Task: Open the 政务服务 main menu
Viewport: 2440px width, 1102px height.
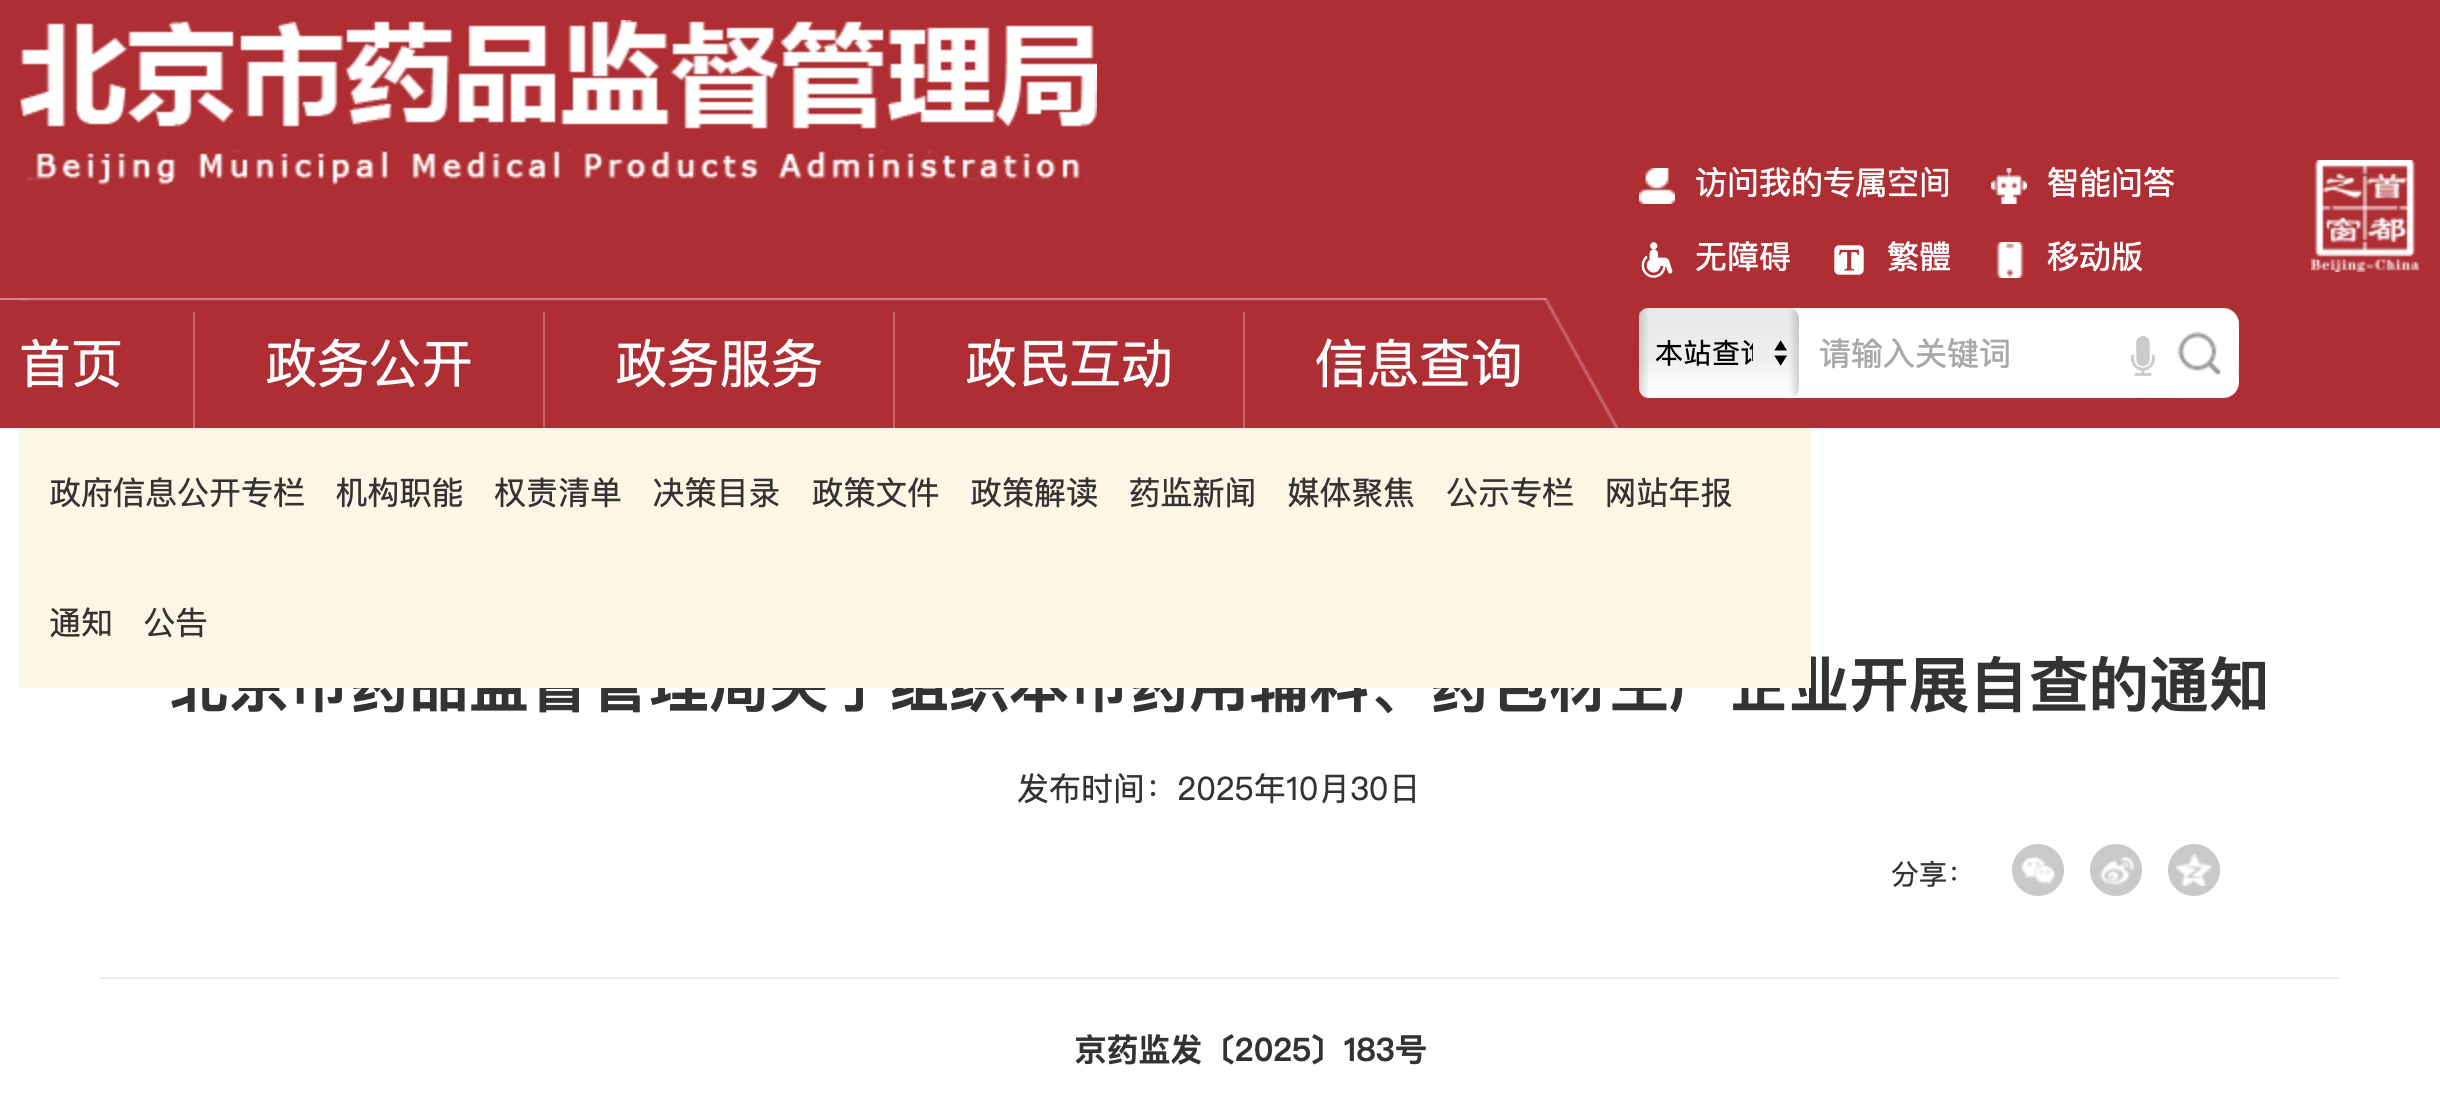Action: [719, 363]
